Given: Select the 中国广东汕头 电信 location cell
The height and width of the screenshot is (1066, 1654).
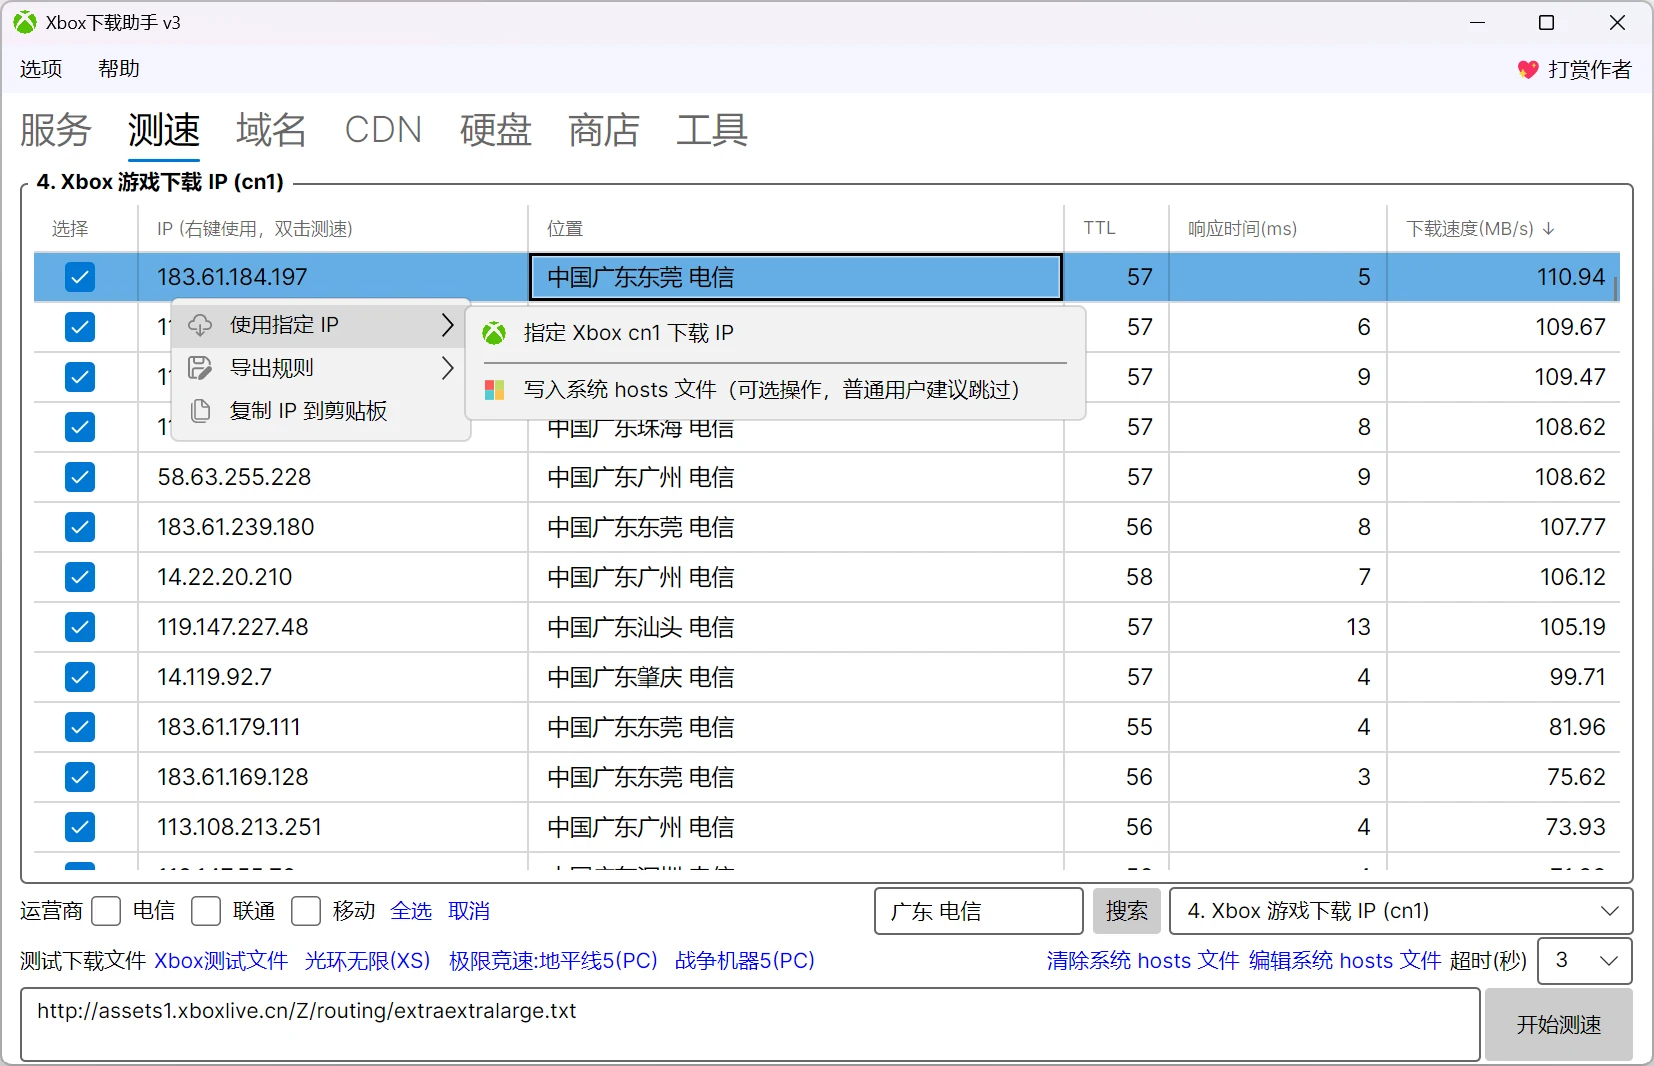Looking at the screenshot, I should pyautogui.click(x=796, y=627).
